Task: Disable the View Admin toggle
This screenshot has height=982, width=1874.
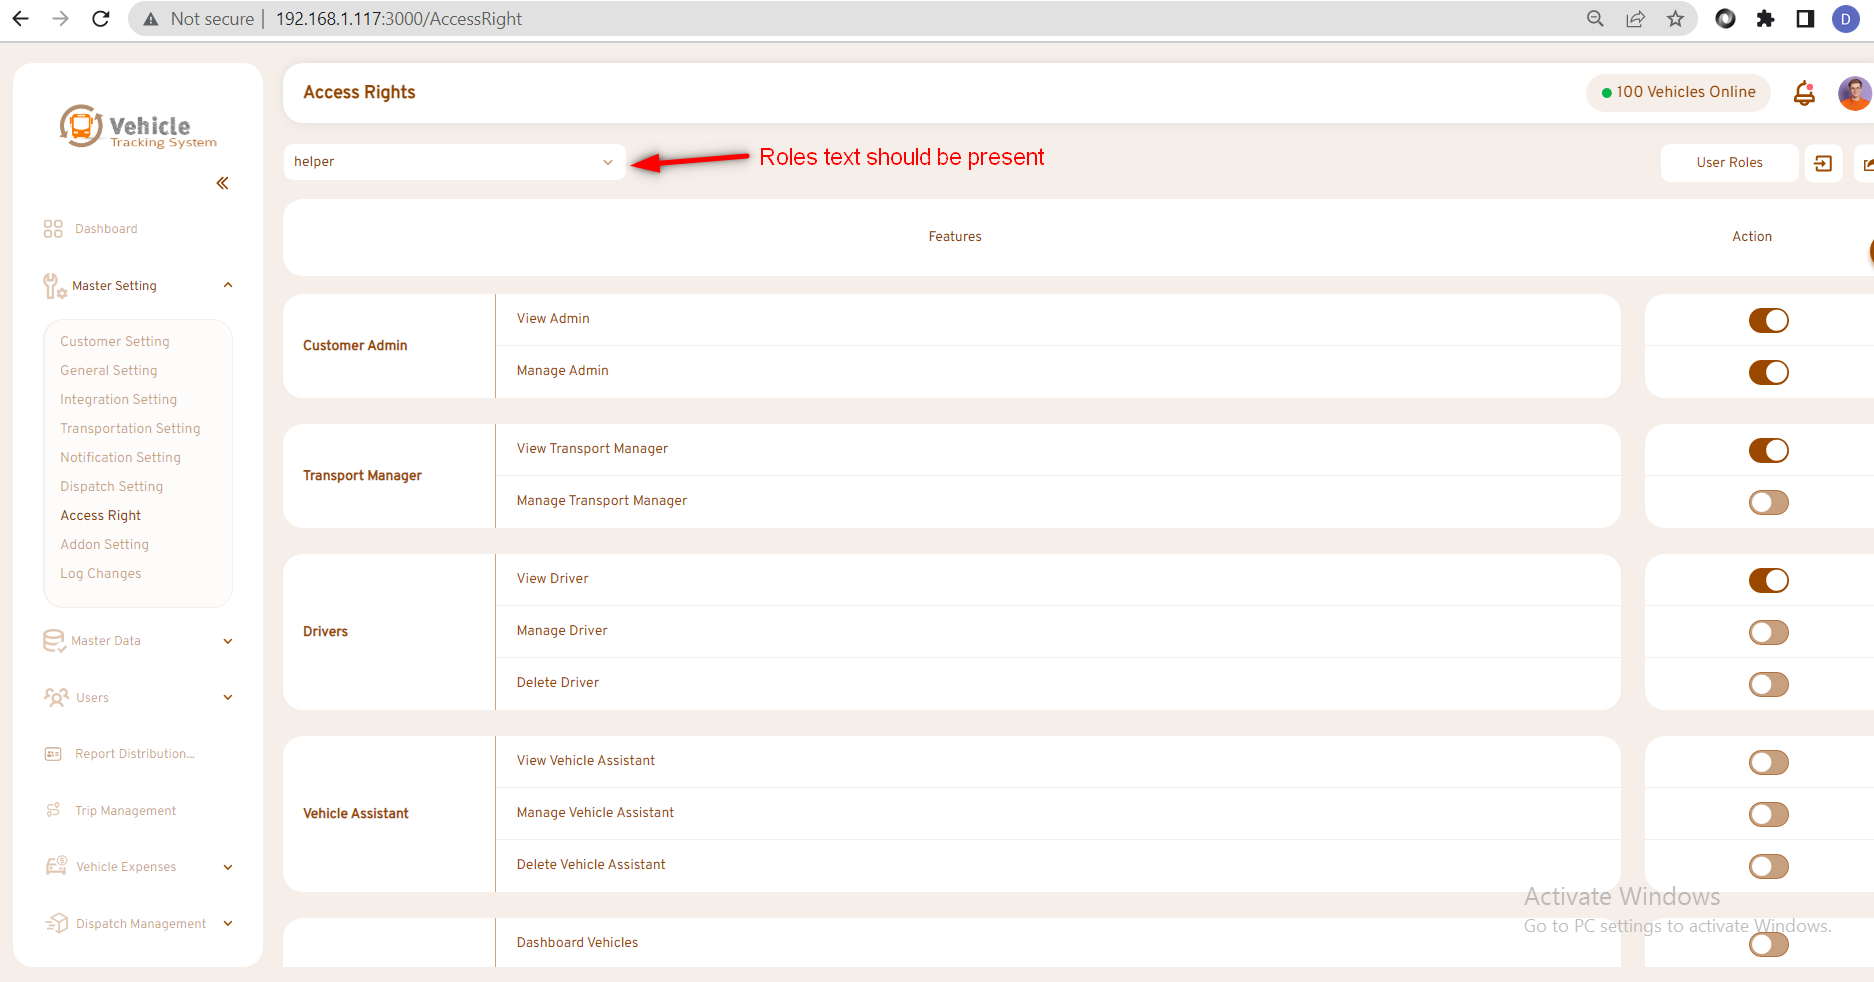Action: 1768,321
